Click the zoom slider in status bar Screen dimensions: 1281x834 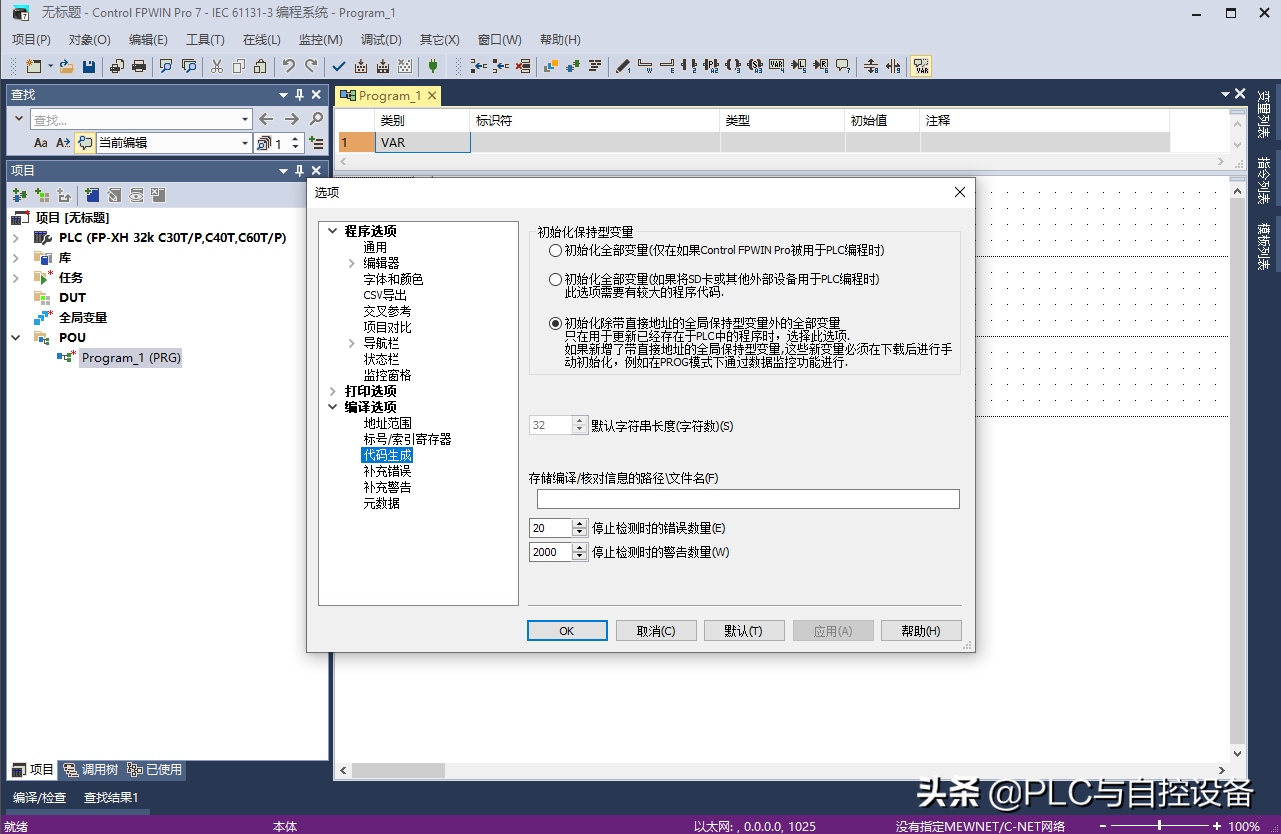point(1160,826)
